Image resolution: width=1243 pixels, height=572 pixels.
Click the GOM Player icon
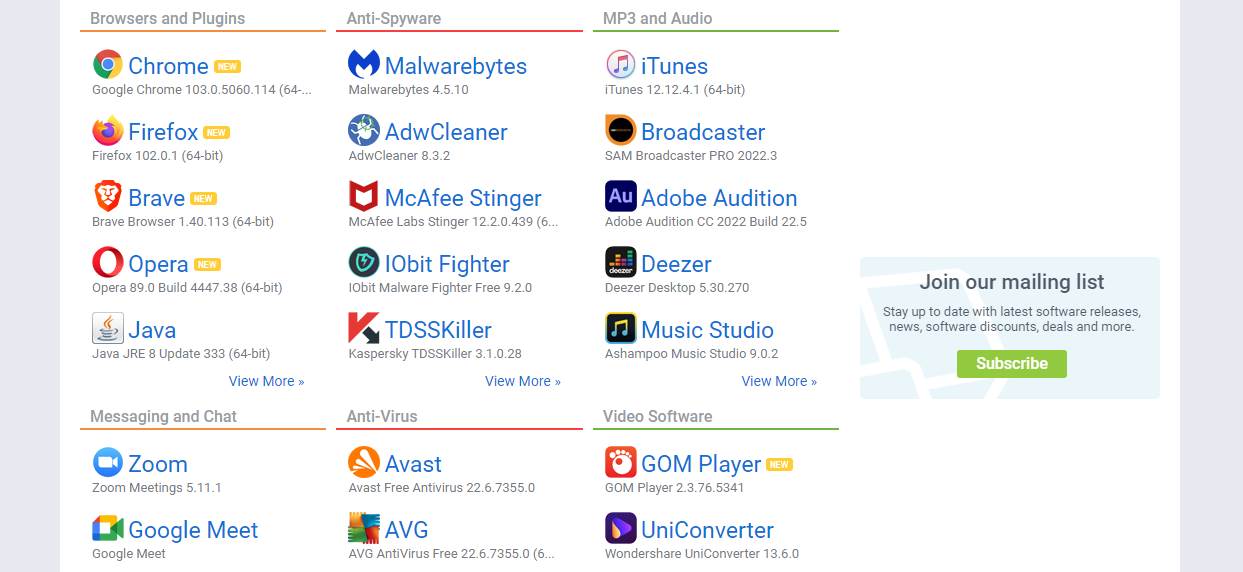[621, 463]
